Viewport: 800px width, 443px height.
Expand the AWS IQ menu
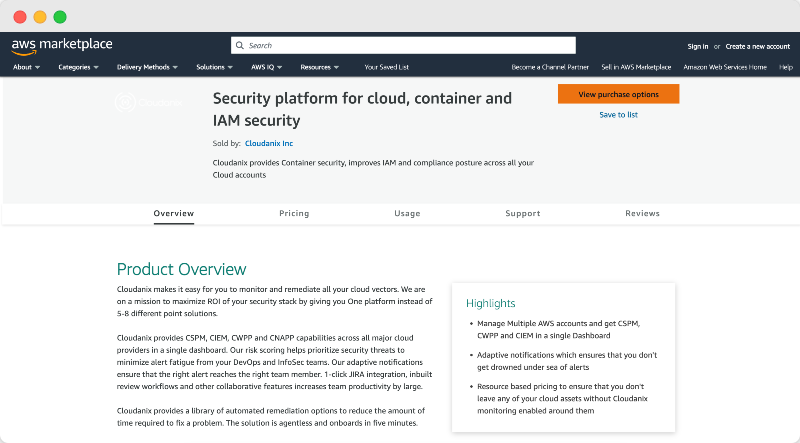(266, 67)
